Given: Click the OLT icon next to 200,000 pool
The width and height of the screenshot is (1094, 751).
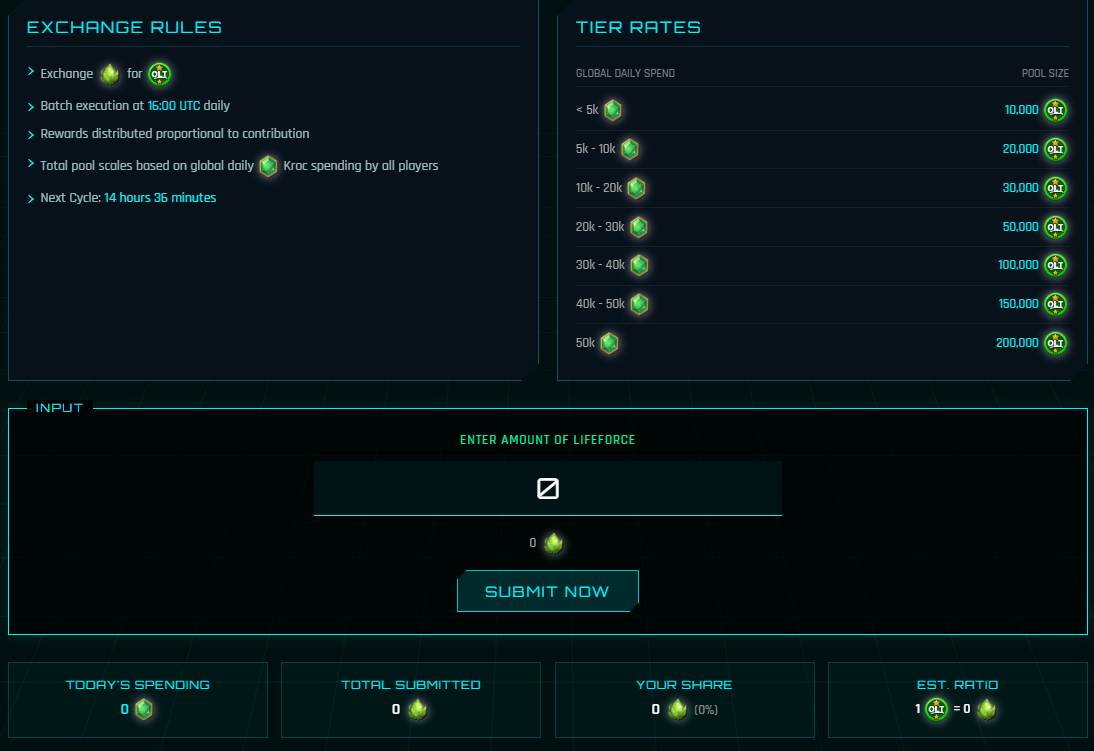Looking at the screenshot, I should click(x=1055, y=343).
